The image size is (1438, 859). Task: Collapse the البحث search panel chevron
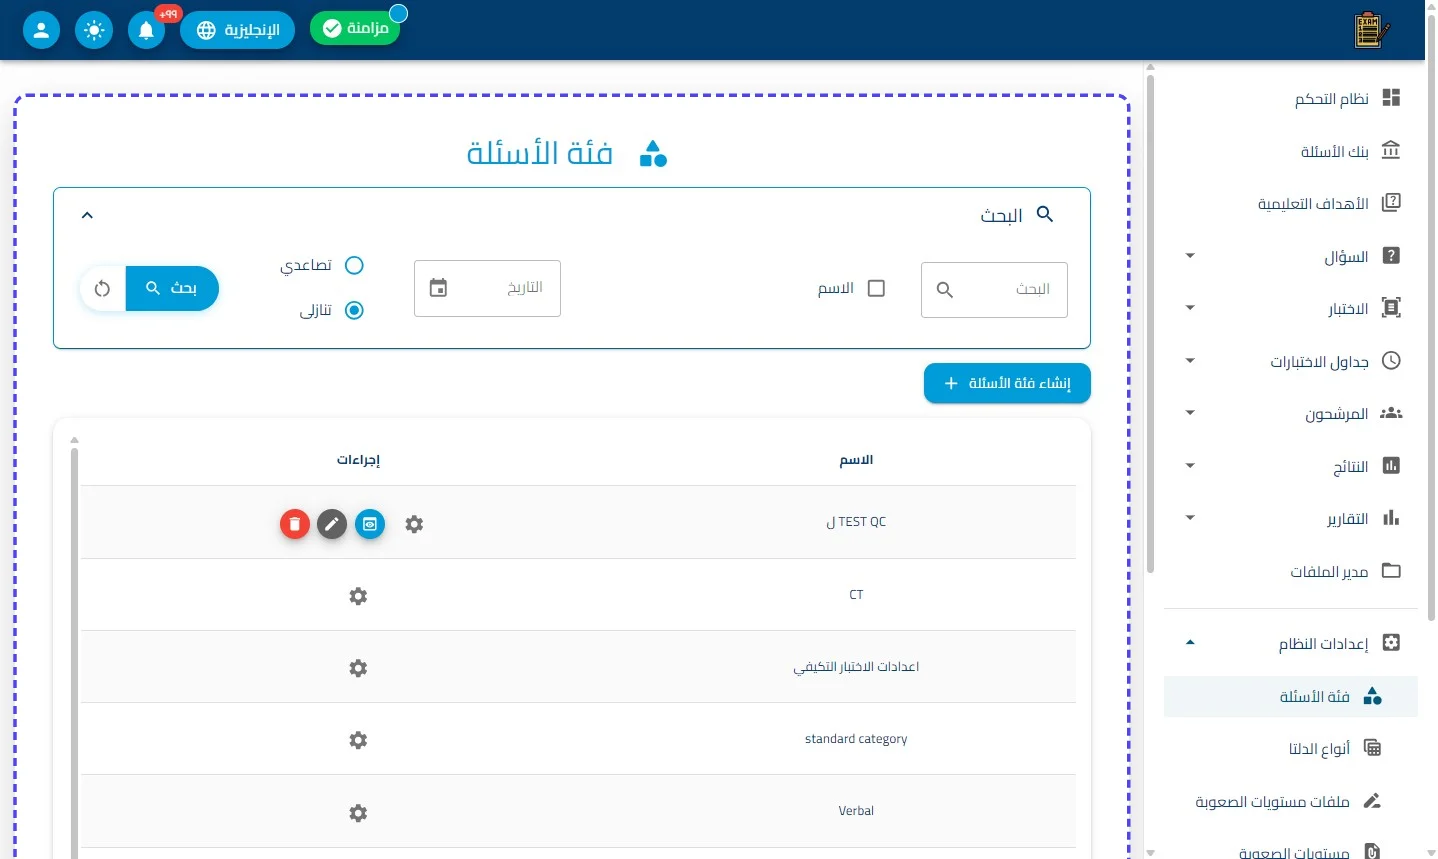[x=87, y=215]
